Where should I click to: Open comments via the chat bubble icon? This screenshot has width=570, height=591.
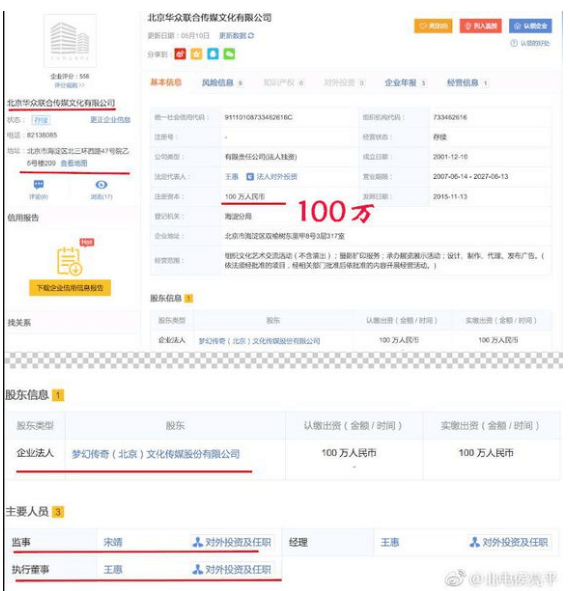tap(39, 184)
